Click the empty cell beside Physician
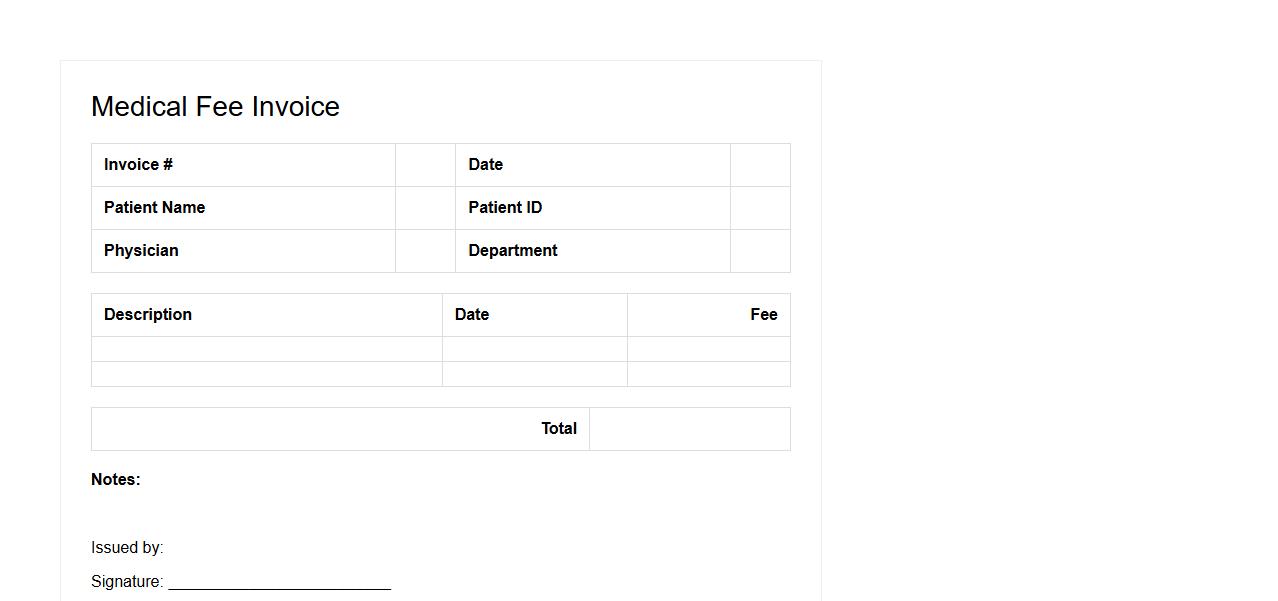1278x601 pixels. click(x=425, y=251)
